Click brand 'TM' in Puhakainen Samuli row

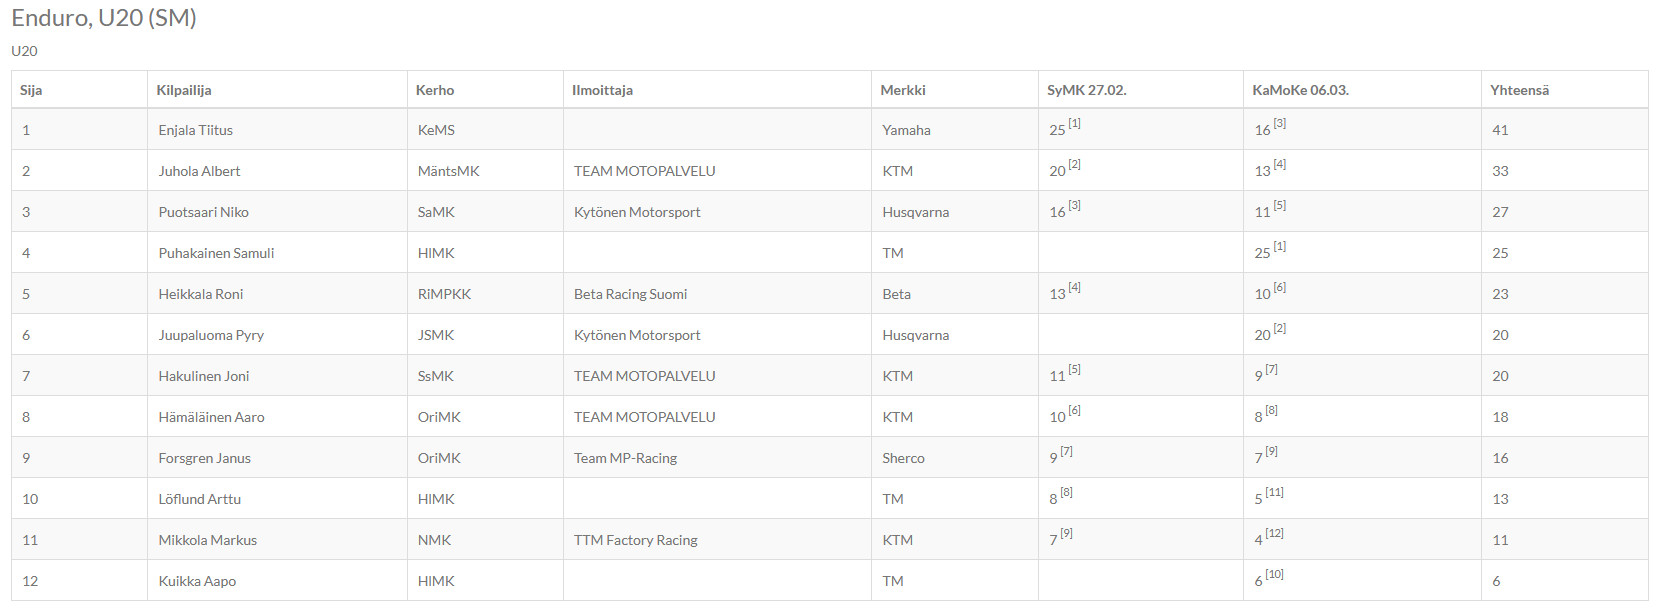point(893,253)
